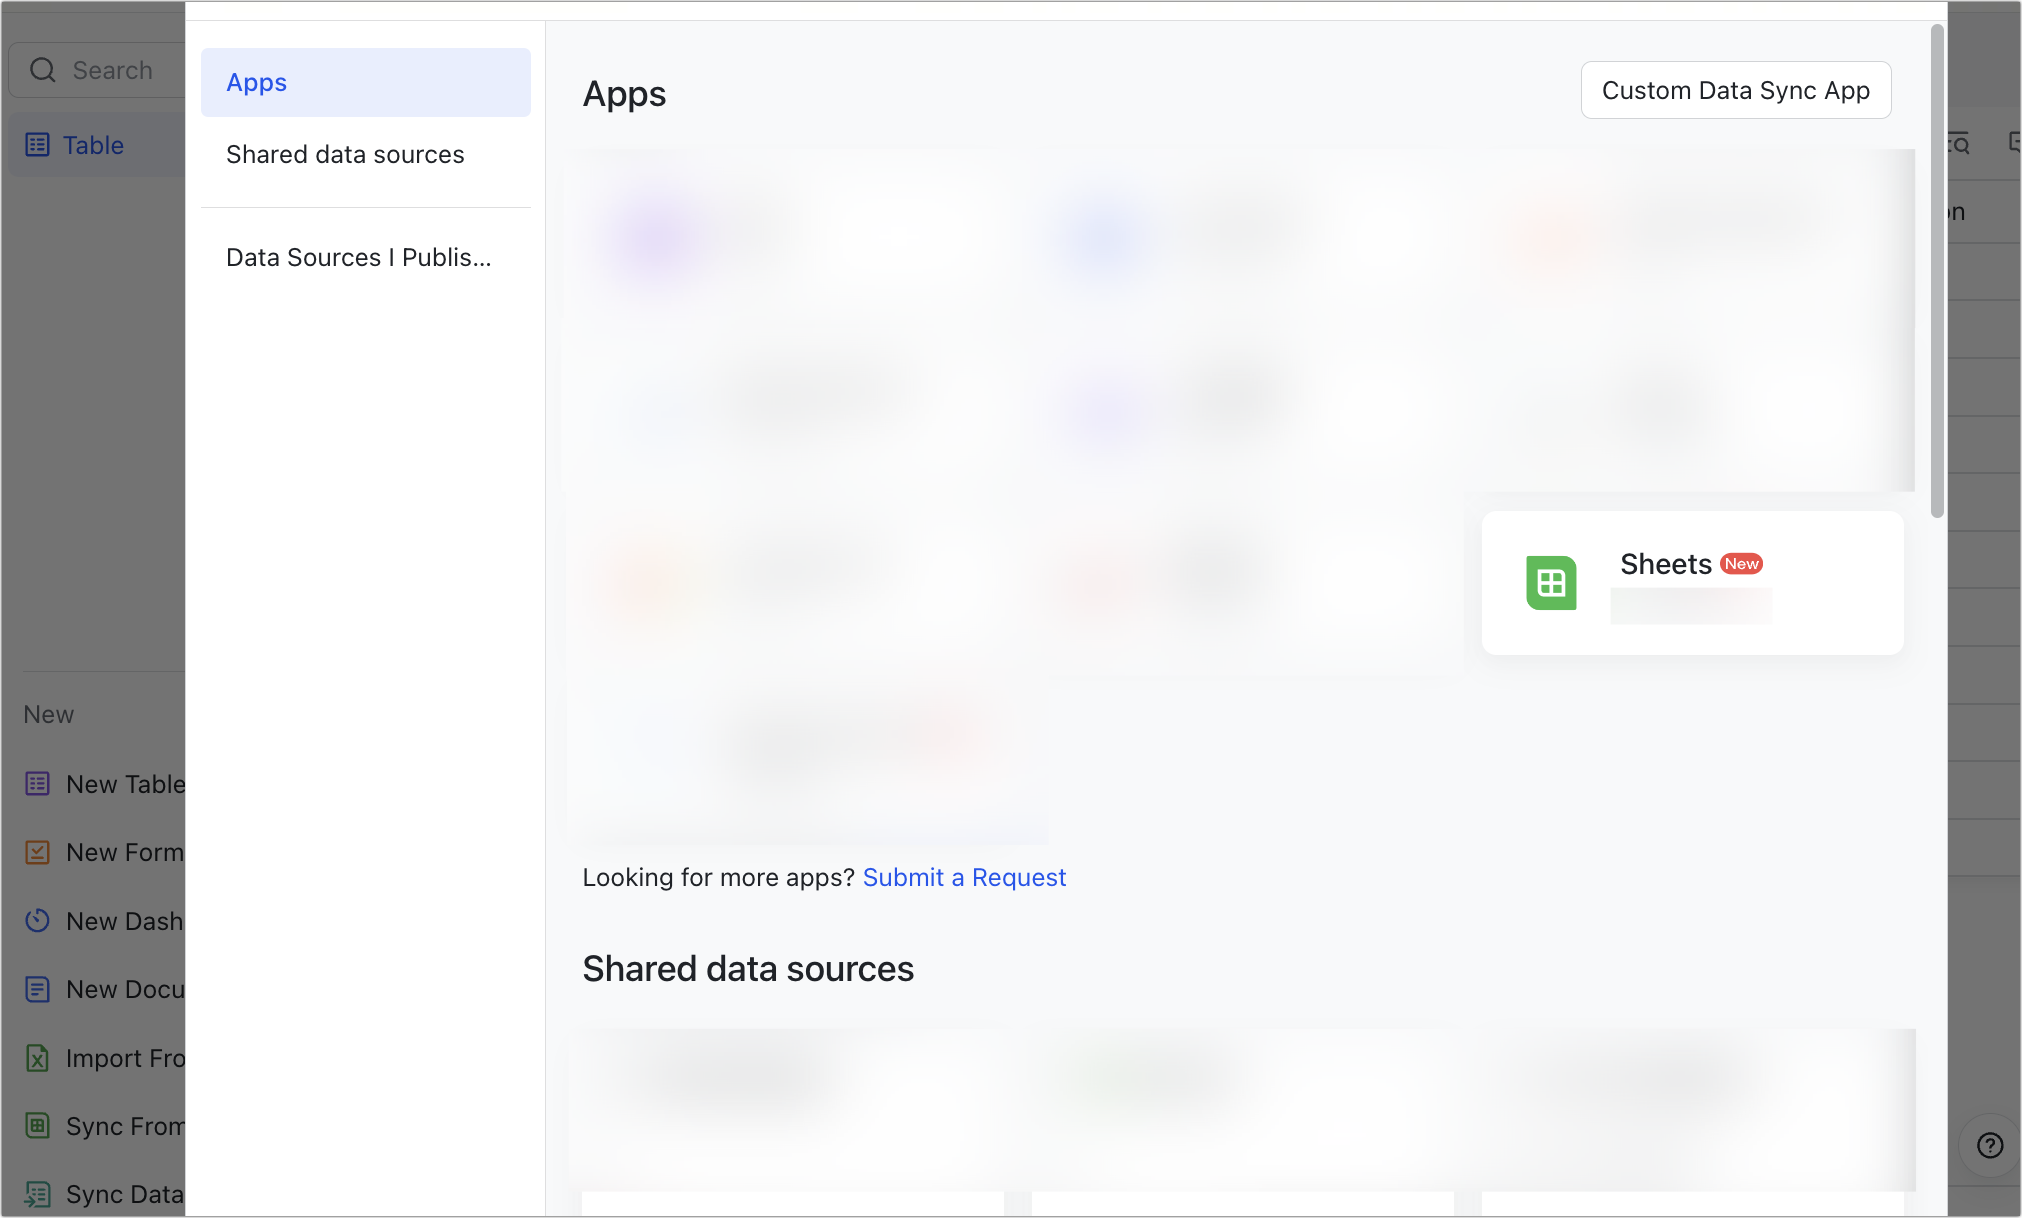Select the New Form icon
2022x1218 pixels.
point(37,852)
